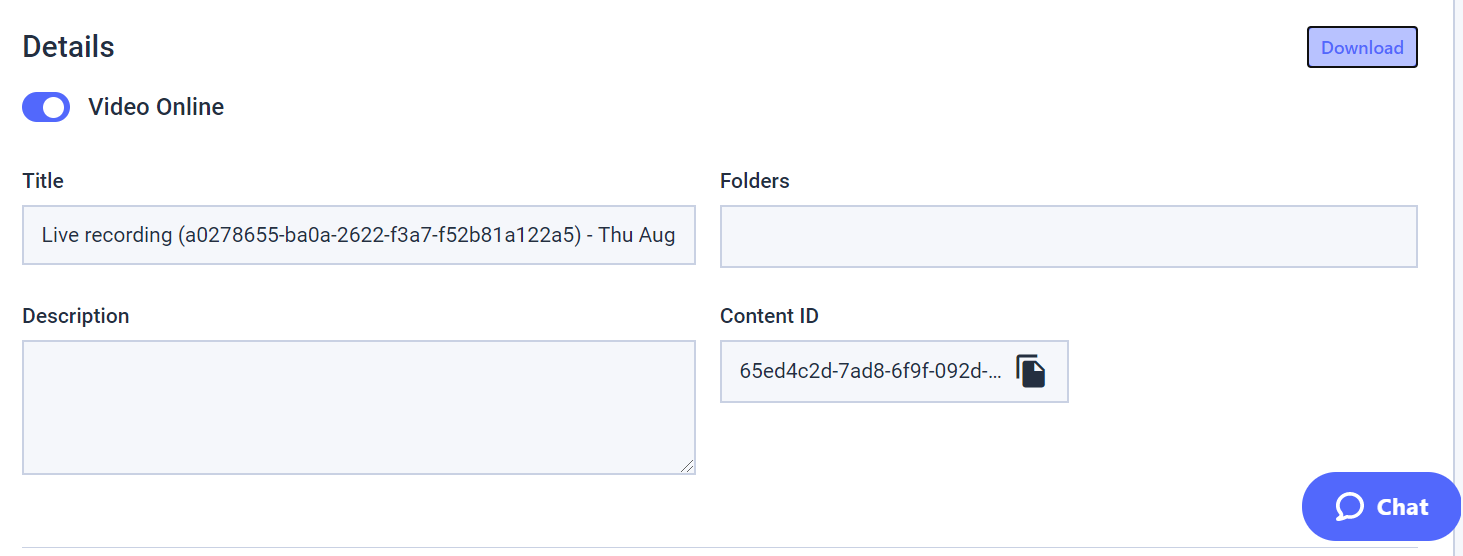Screen dimensions: 1463x556
Task: Grab the Description box resize handle
Action: click(x=687, y=466)
